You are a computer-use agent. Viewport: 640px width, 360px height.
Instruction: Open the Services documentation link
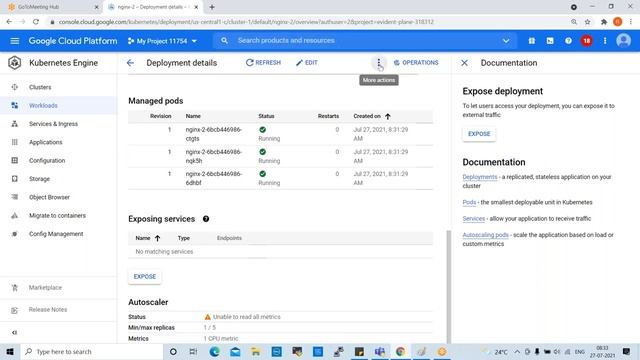tap(473, 218)
